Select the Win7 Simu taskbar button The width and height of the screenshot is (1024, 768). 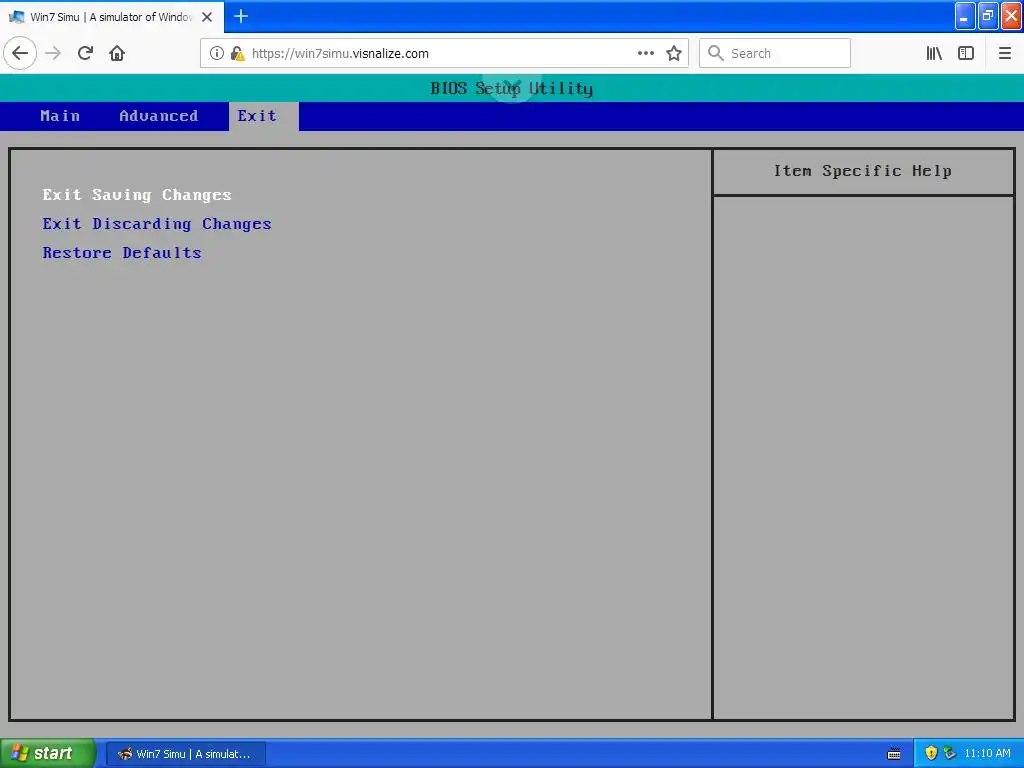185,754
